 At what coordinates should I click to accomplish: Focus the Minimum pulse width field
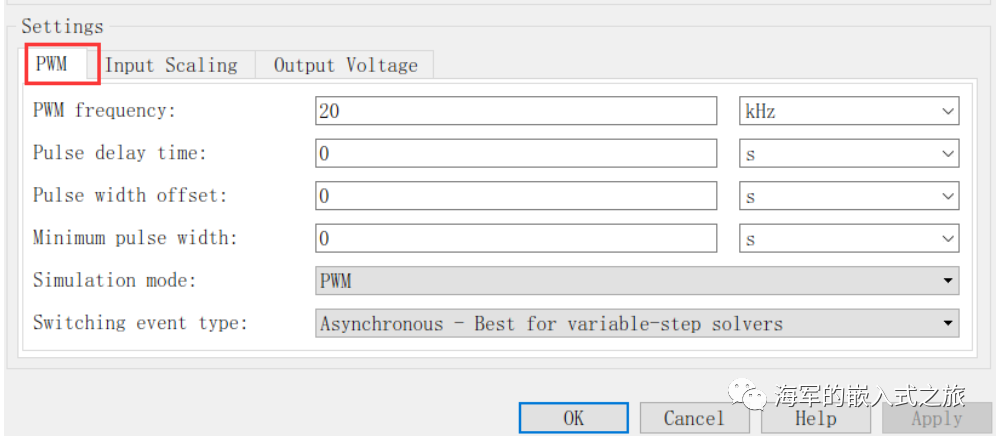515,238
